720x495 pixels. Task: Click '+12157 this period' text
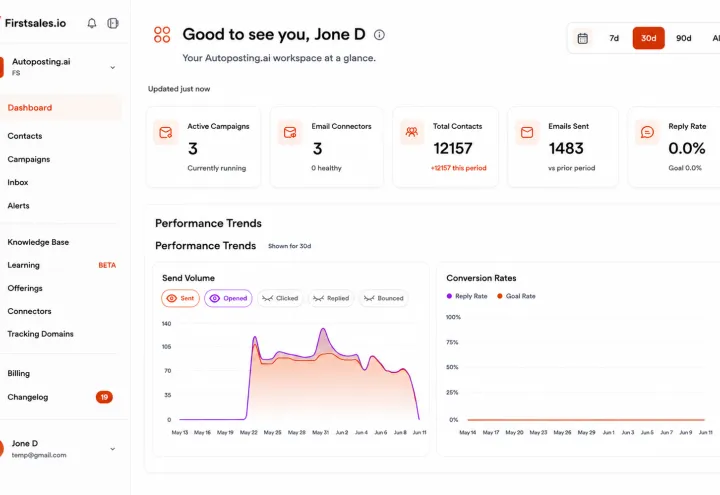click(x=458, y=168)
